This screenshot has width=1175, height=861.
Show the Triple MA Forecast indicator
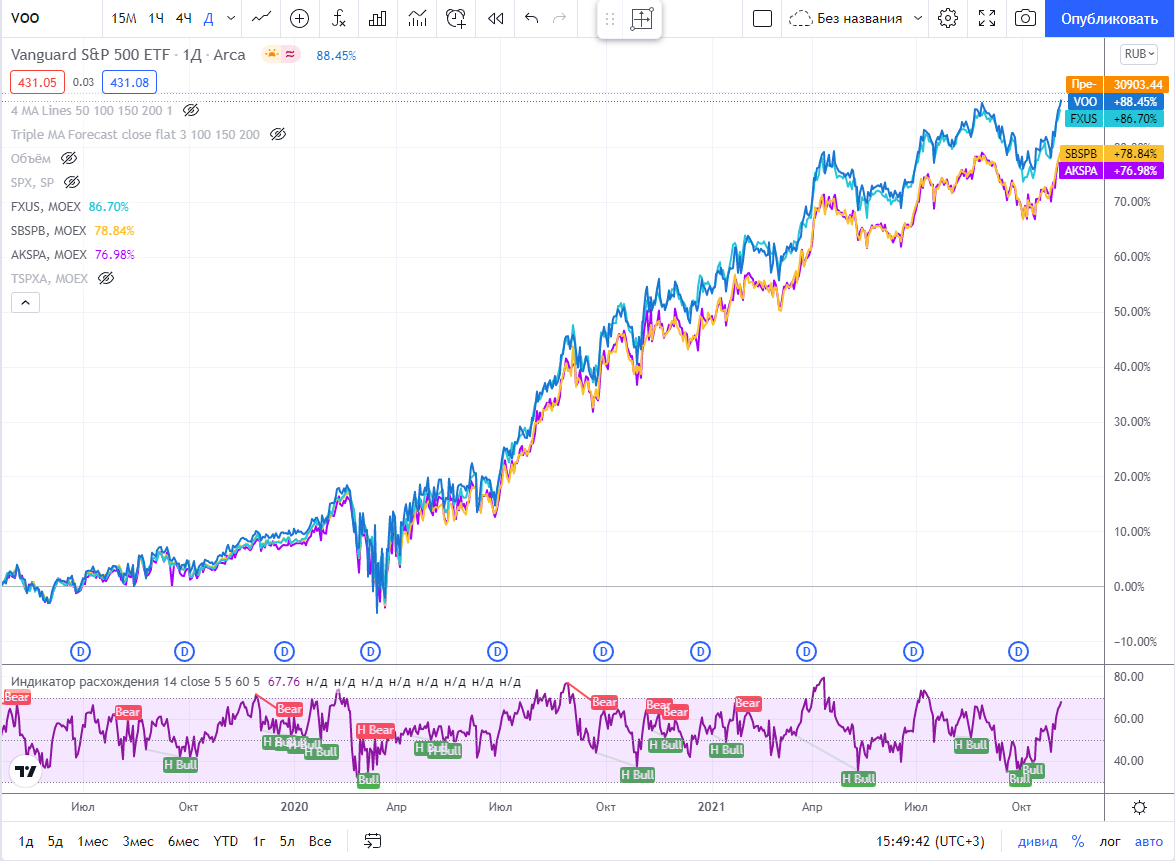click(278, 134)
